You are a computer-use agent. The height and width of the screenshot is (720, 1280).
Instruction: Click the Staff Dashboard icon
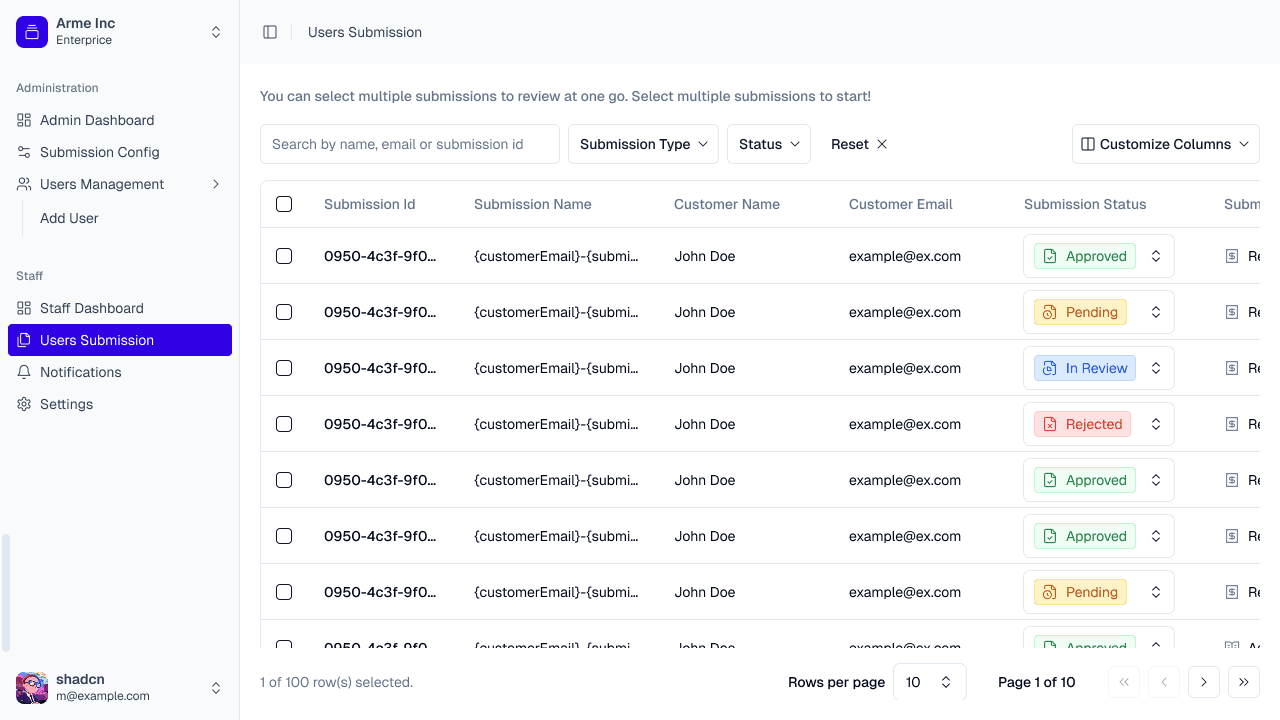pos(22,308)
